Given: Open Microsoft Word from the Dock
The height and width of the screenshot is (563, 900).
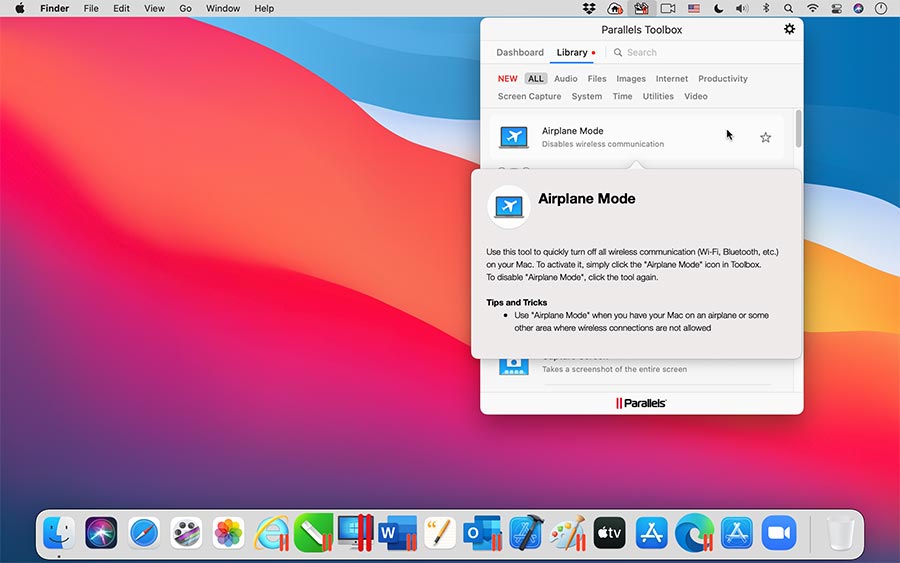Looking at the screenshot, I should tap(397, 533).
